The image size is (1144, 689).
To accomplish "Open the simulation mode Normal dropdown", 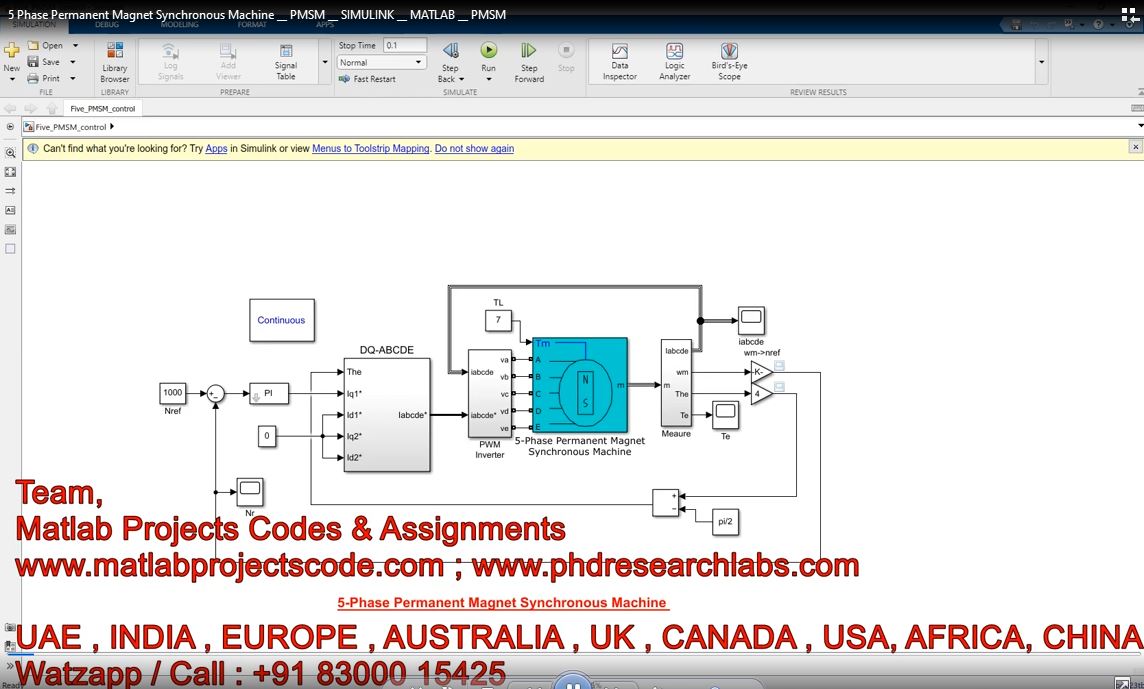I will 382,62.
